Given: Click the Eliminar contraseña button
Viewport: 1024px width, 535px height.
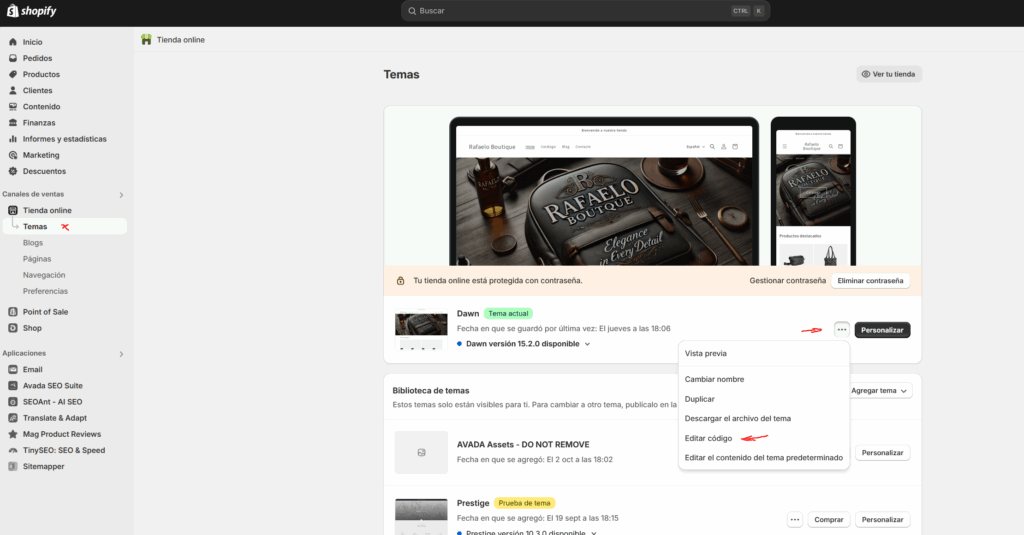Looking at the screenshot, I should pos(870,281).
